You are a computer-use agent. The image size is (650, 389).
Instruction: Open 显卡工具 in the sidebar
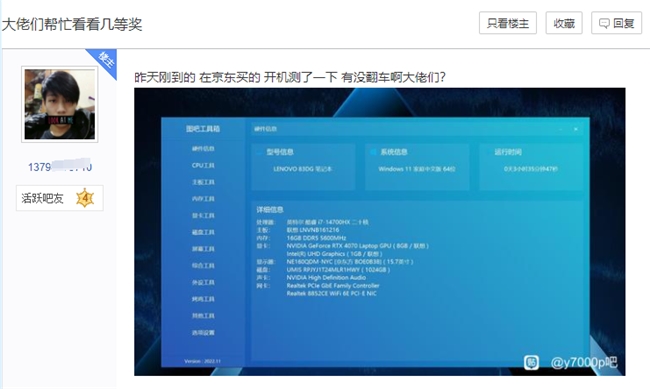203,215
